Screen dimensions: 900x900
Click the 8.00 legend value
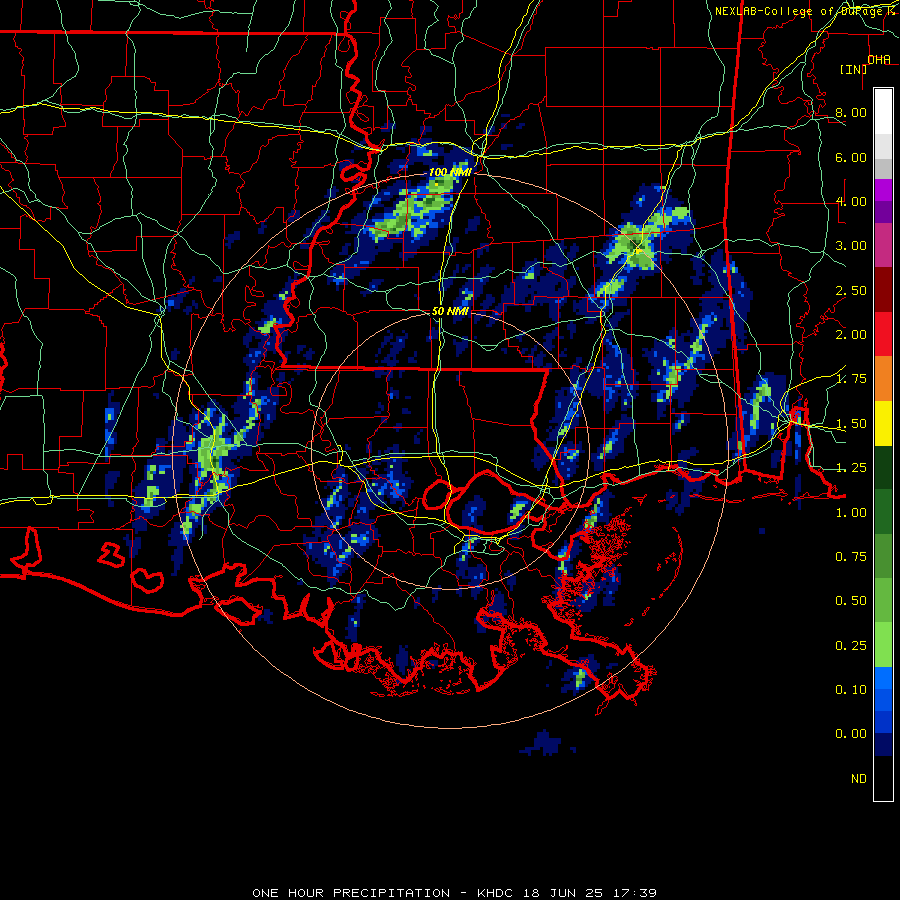tap(851, 112)
